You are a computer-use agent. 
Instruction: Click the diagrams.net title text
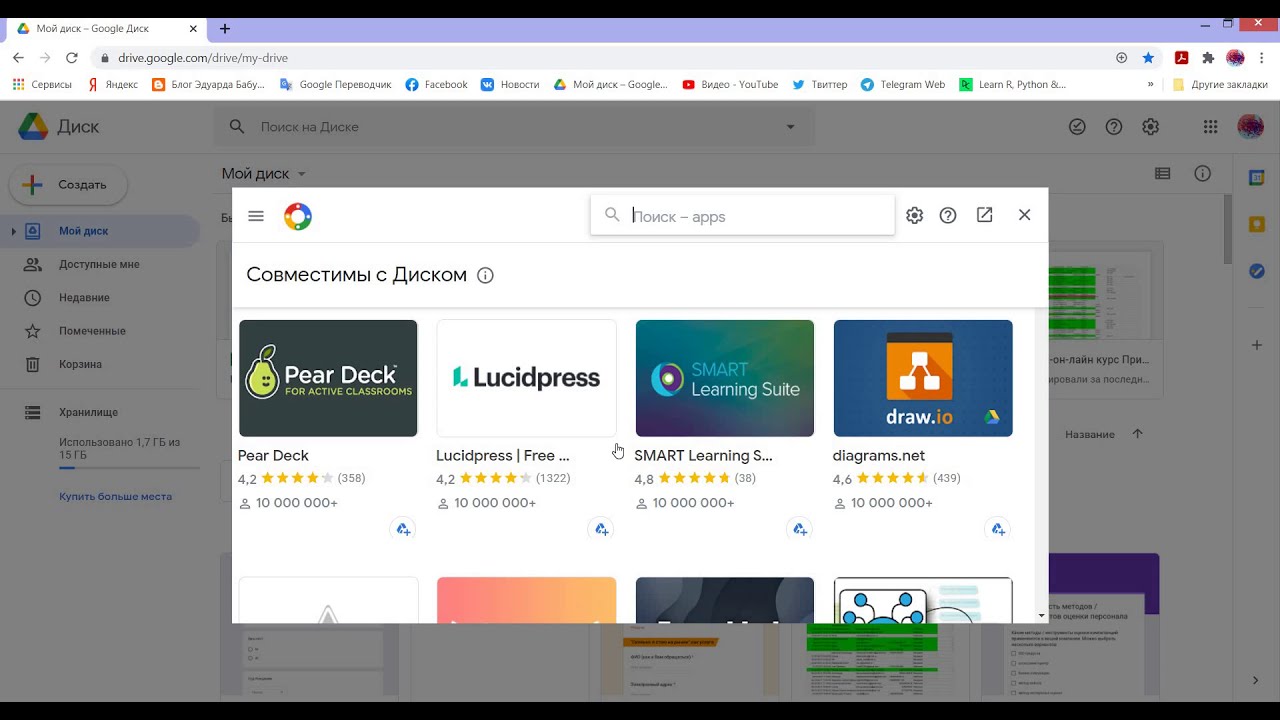879,455
